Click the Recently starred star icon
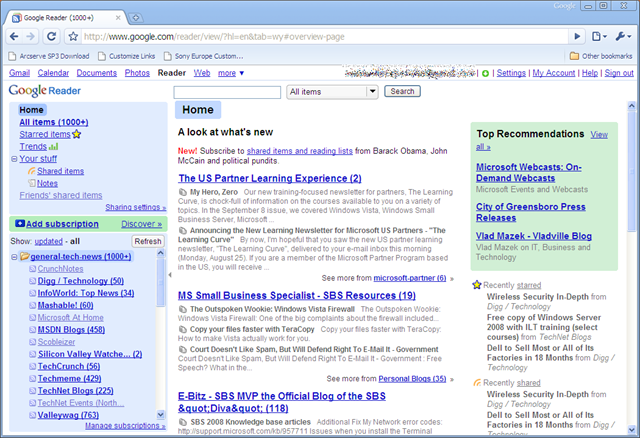The width and height of the screenshot is (640, 438). click(477, 285)
